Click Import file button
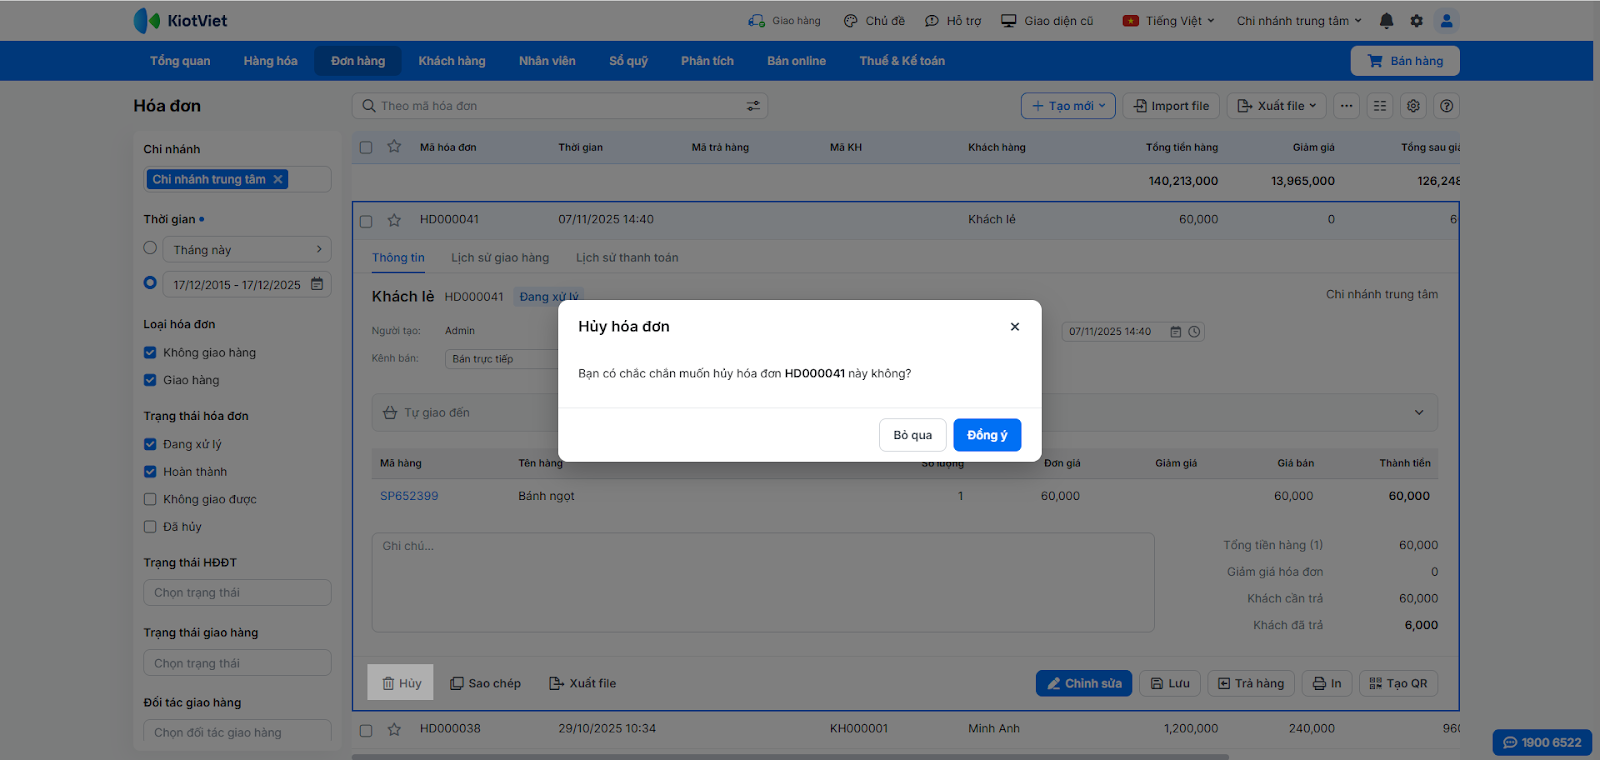 [1171, 106]
